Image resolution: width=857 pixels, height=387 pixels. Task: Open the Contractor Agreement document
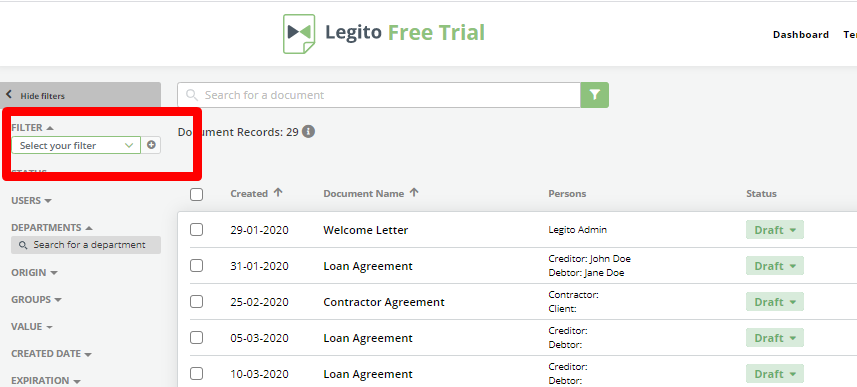tap(384, 302)
